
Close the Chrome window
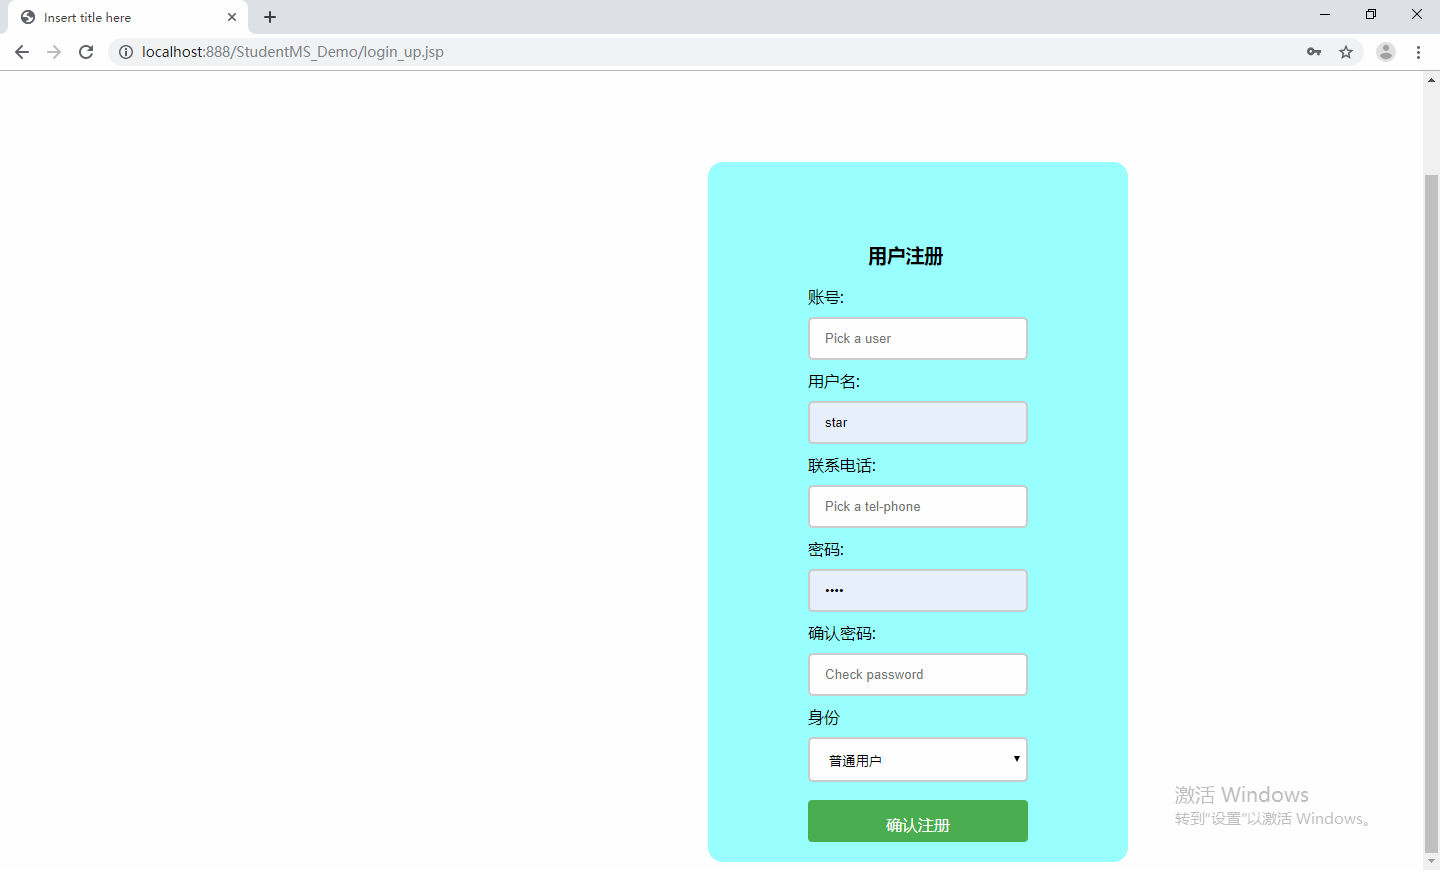pyautogui.click(x=1417, y=15)
